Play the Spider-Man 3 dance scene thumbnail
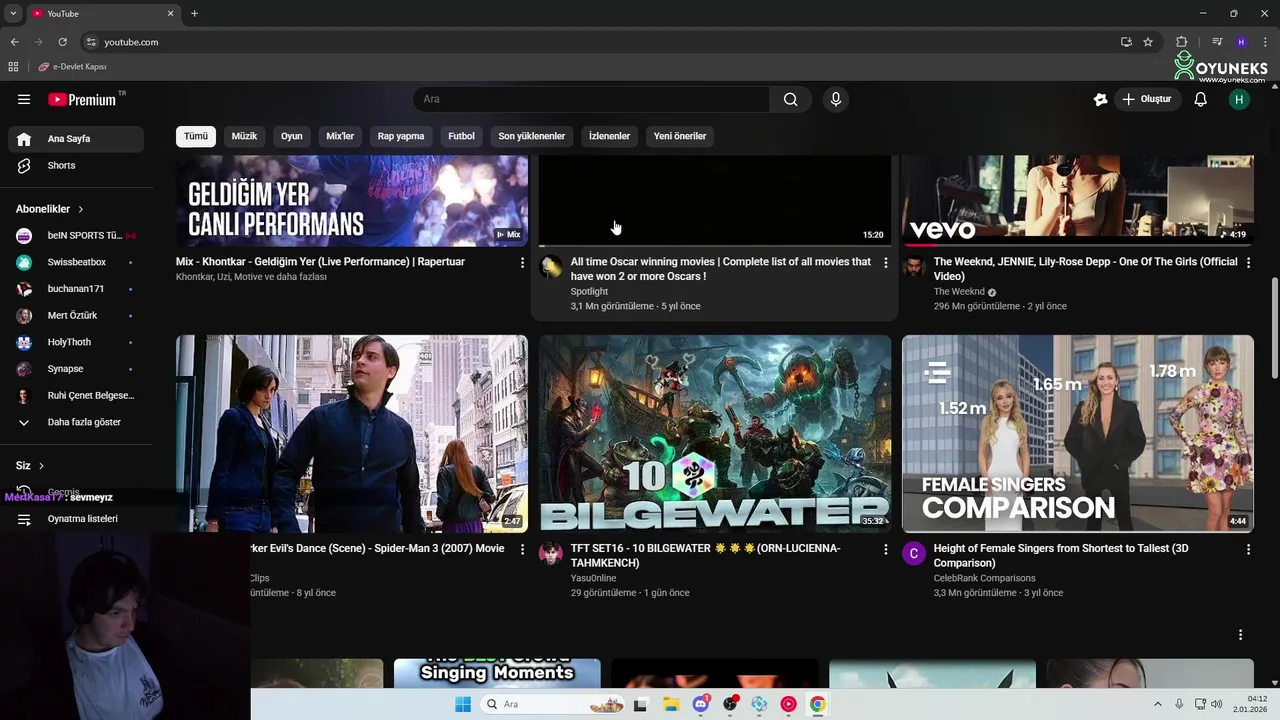The image size is (1280, 720). pos(352,433)
